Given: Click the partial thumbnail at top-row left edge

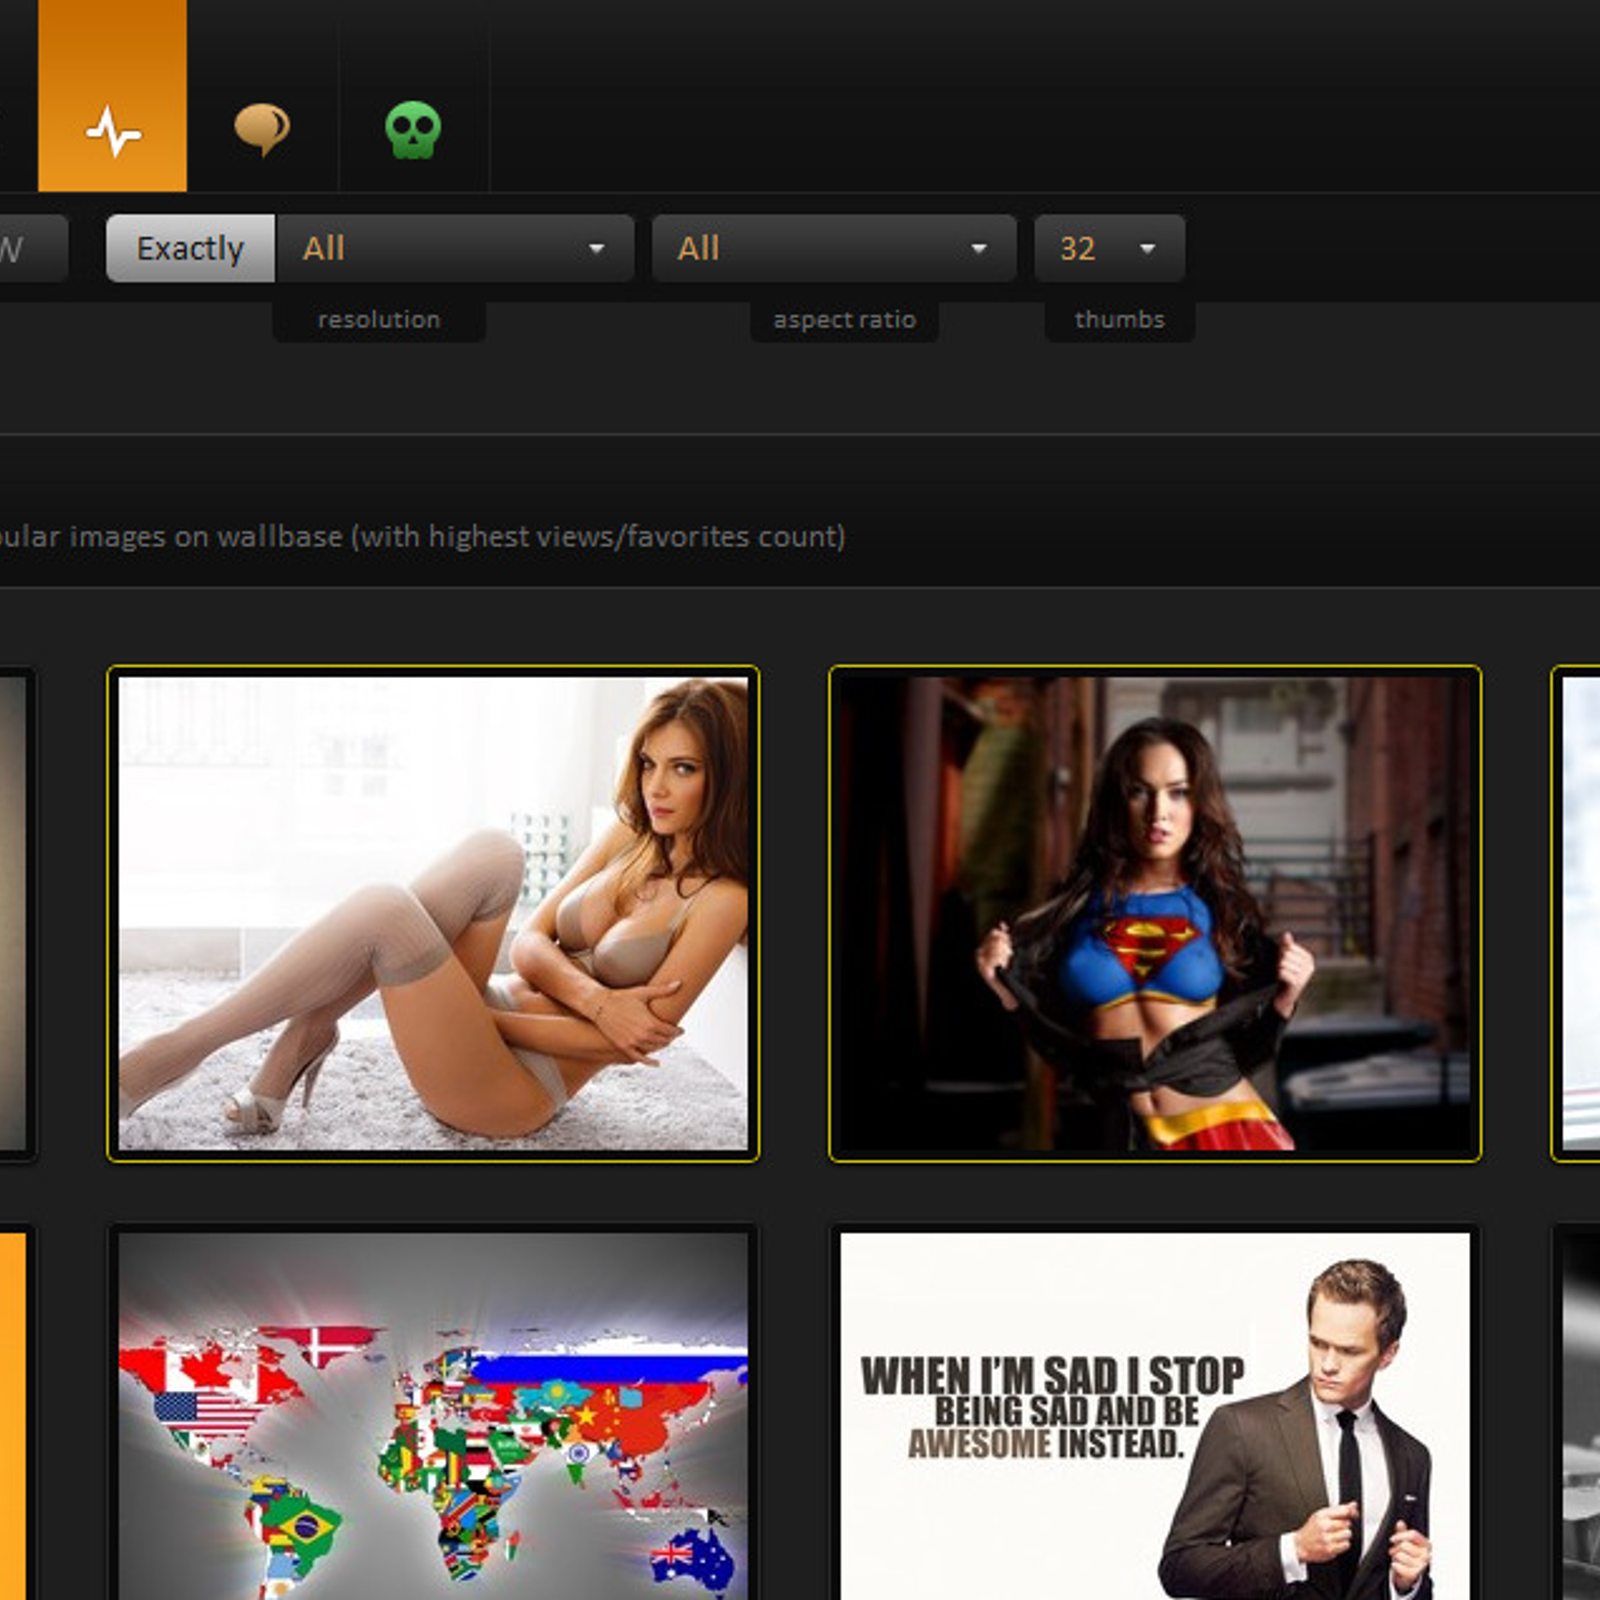Looking at the screenshot, I should 14,913.
